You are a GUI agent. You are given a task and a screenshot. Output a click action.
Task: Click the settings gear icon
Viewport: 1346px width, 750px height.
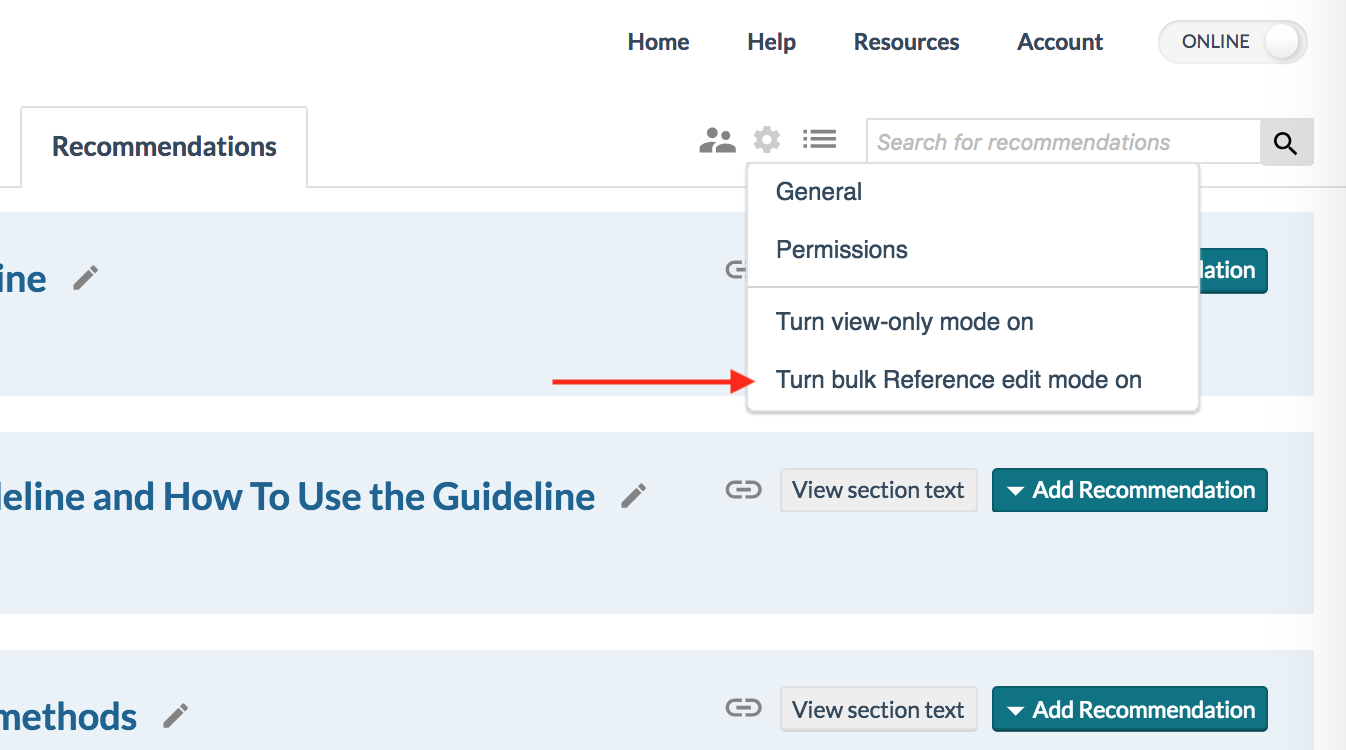point(767,140)
